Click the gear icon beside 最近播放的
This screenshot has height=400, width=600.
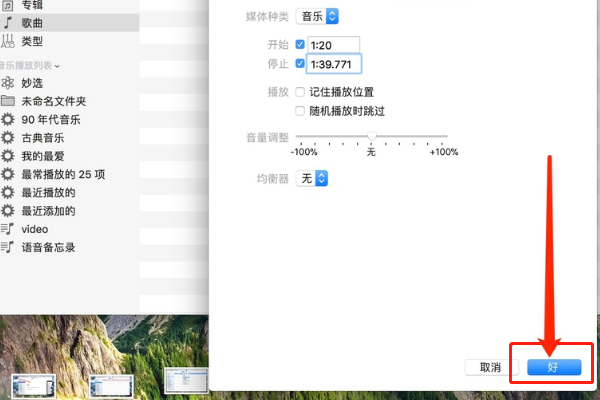pos(8,193)
